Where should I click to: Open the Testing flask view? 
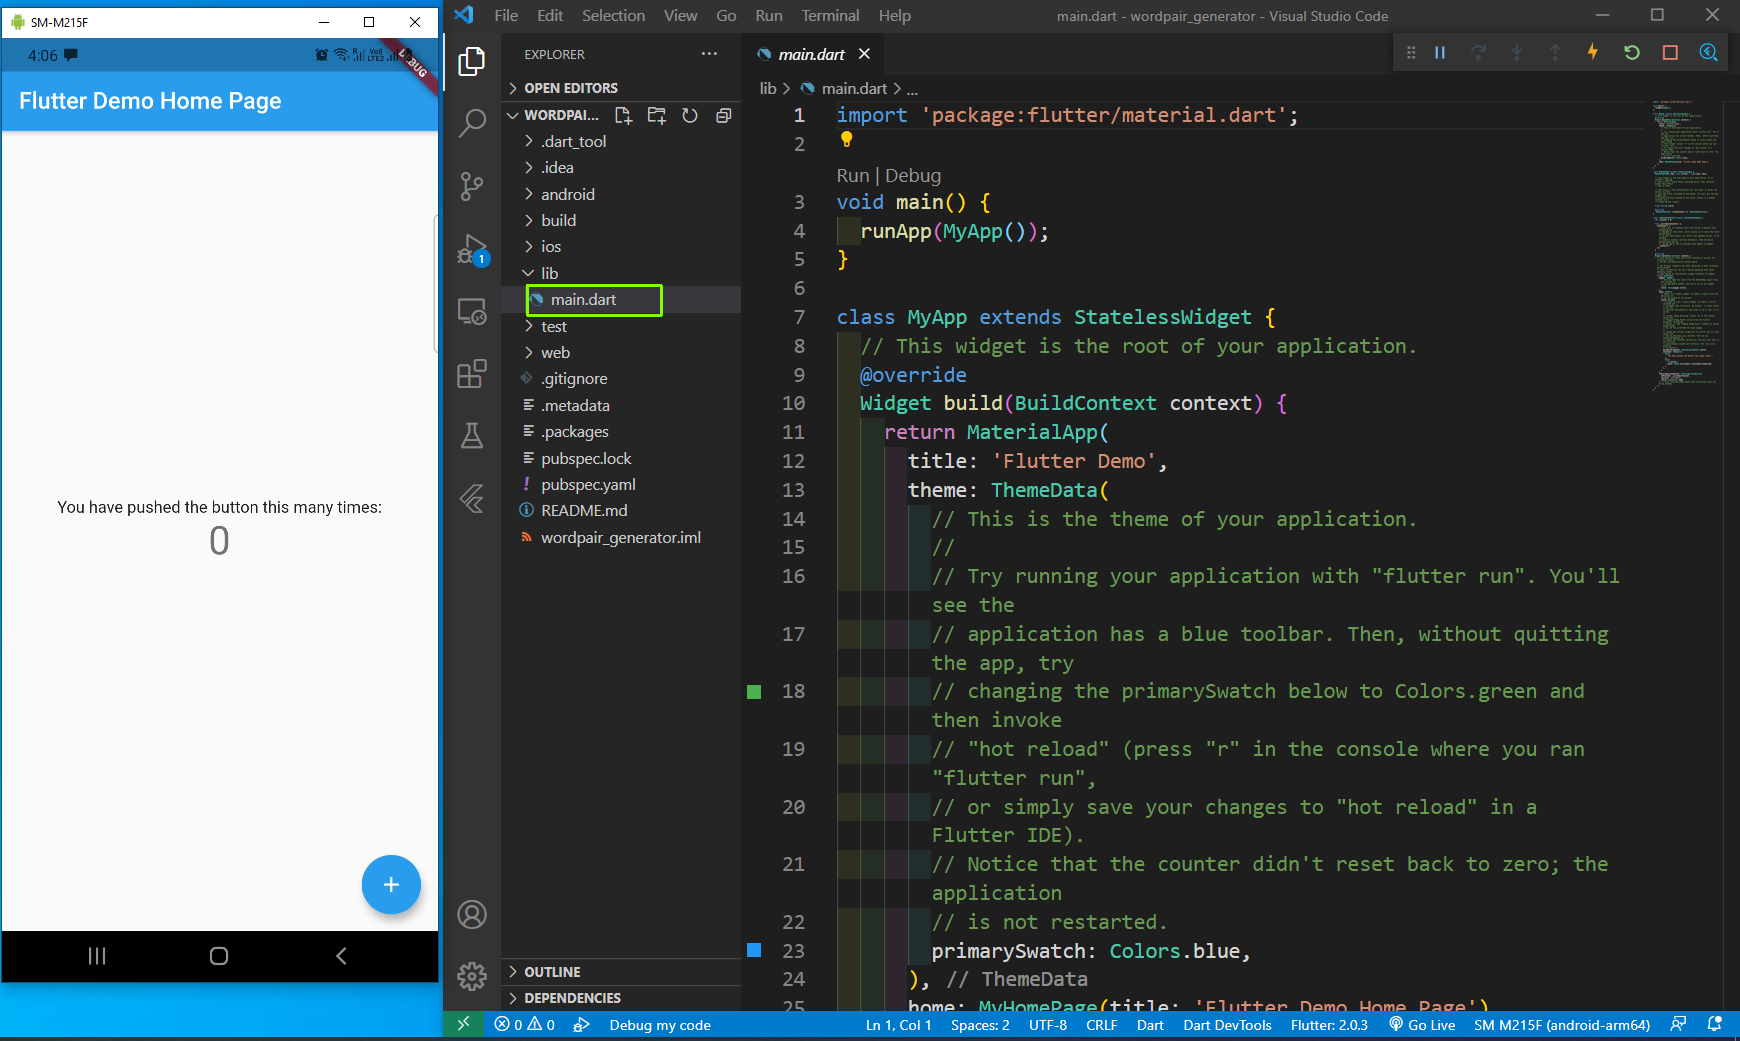click(x=471, y=435)
